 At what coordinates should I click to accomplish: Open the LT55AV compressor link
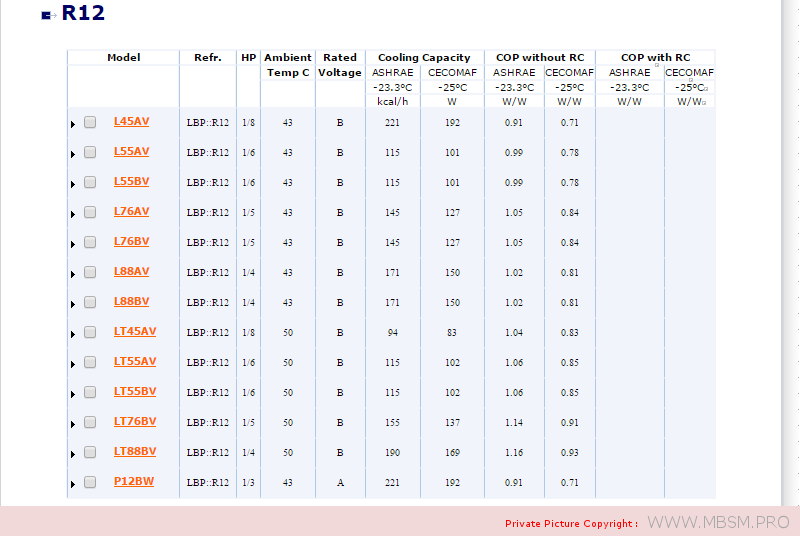135,361
